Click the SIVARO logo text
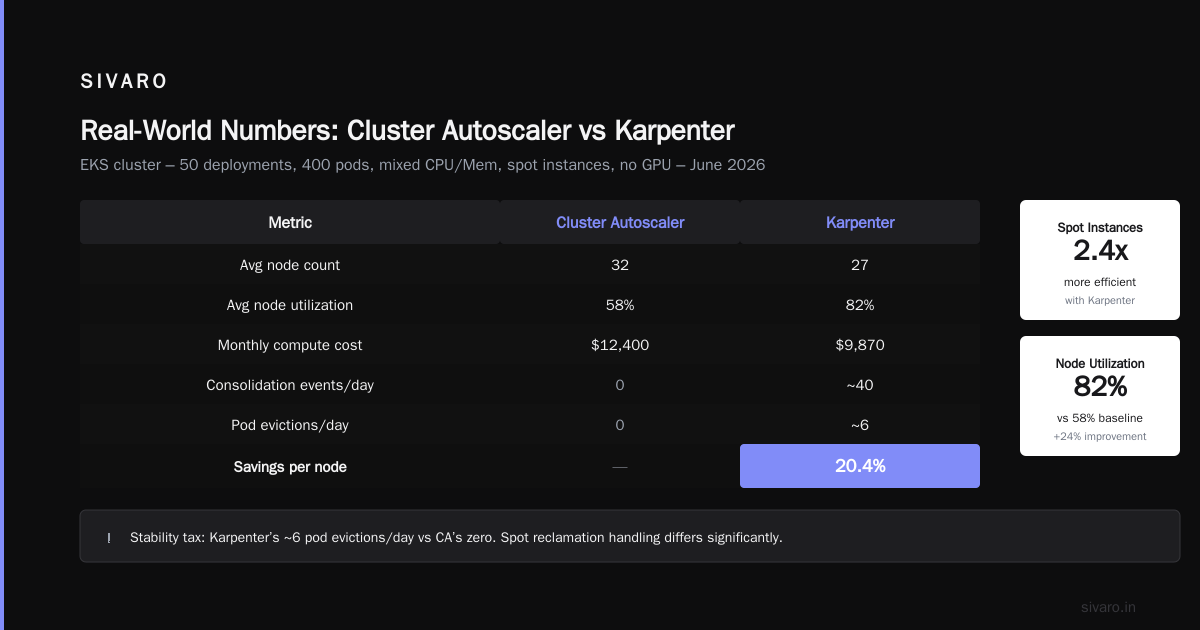The image size is (1200, 630). [x=124, y=82]
